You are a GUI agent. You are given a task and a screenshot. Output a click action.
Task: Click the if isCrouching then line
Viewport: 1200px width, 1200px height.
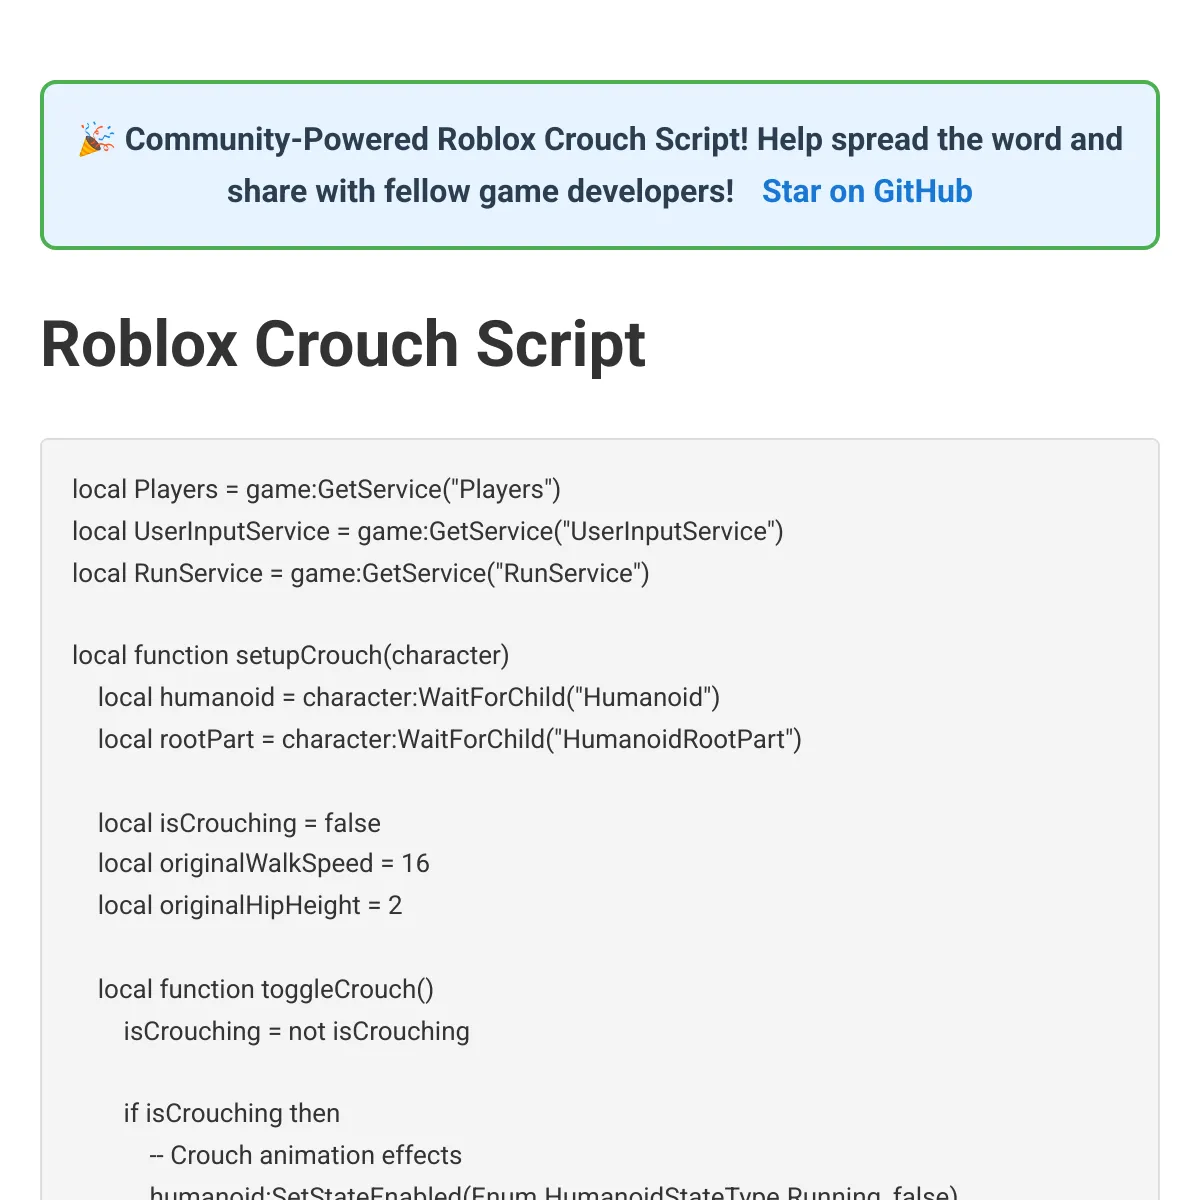[232, 1113]
